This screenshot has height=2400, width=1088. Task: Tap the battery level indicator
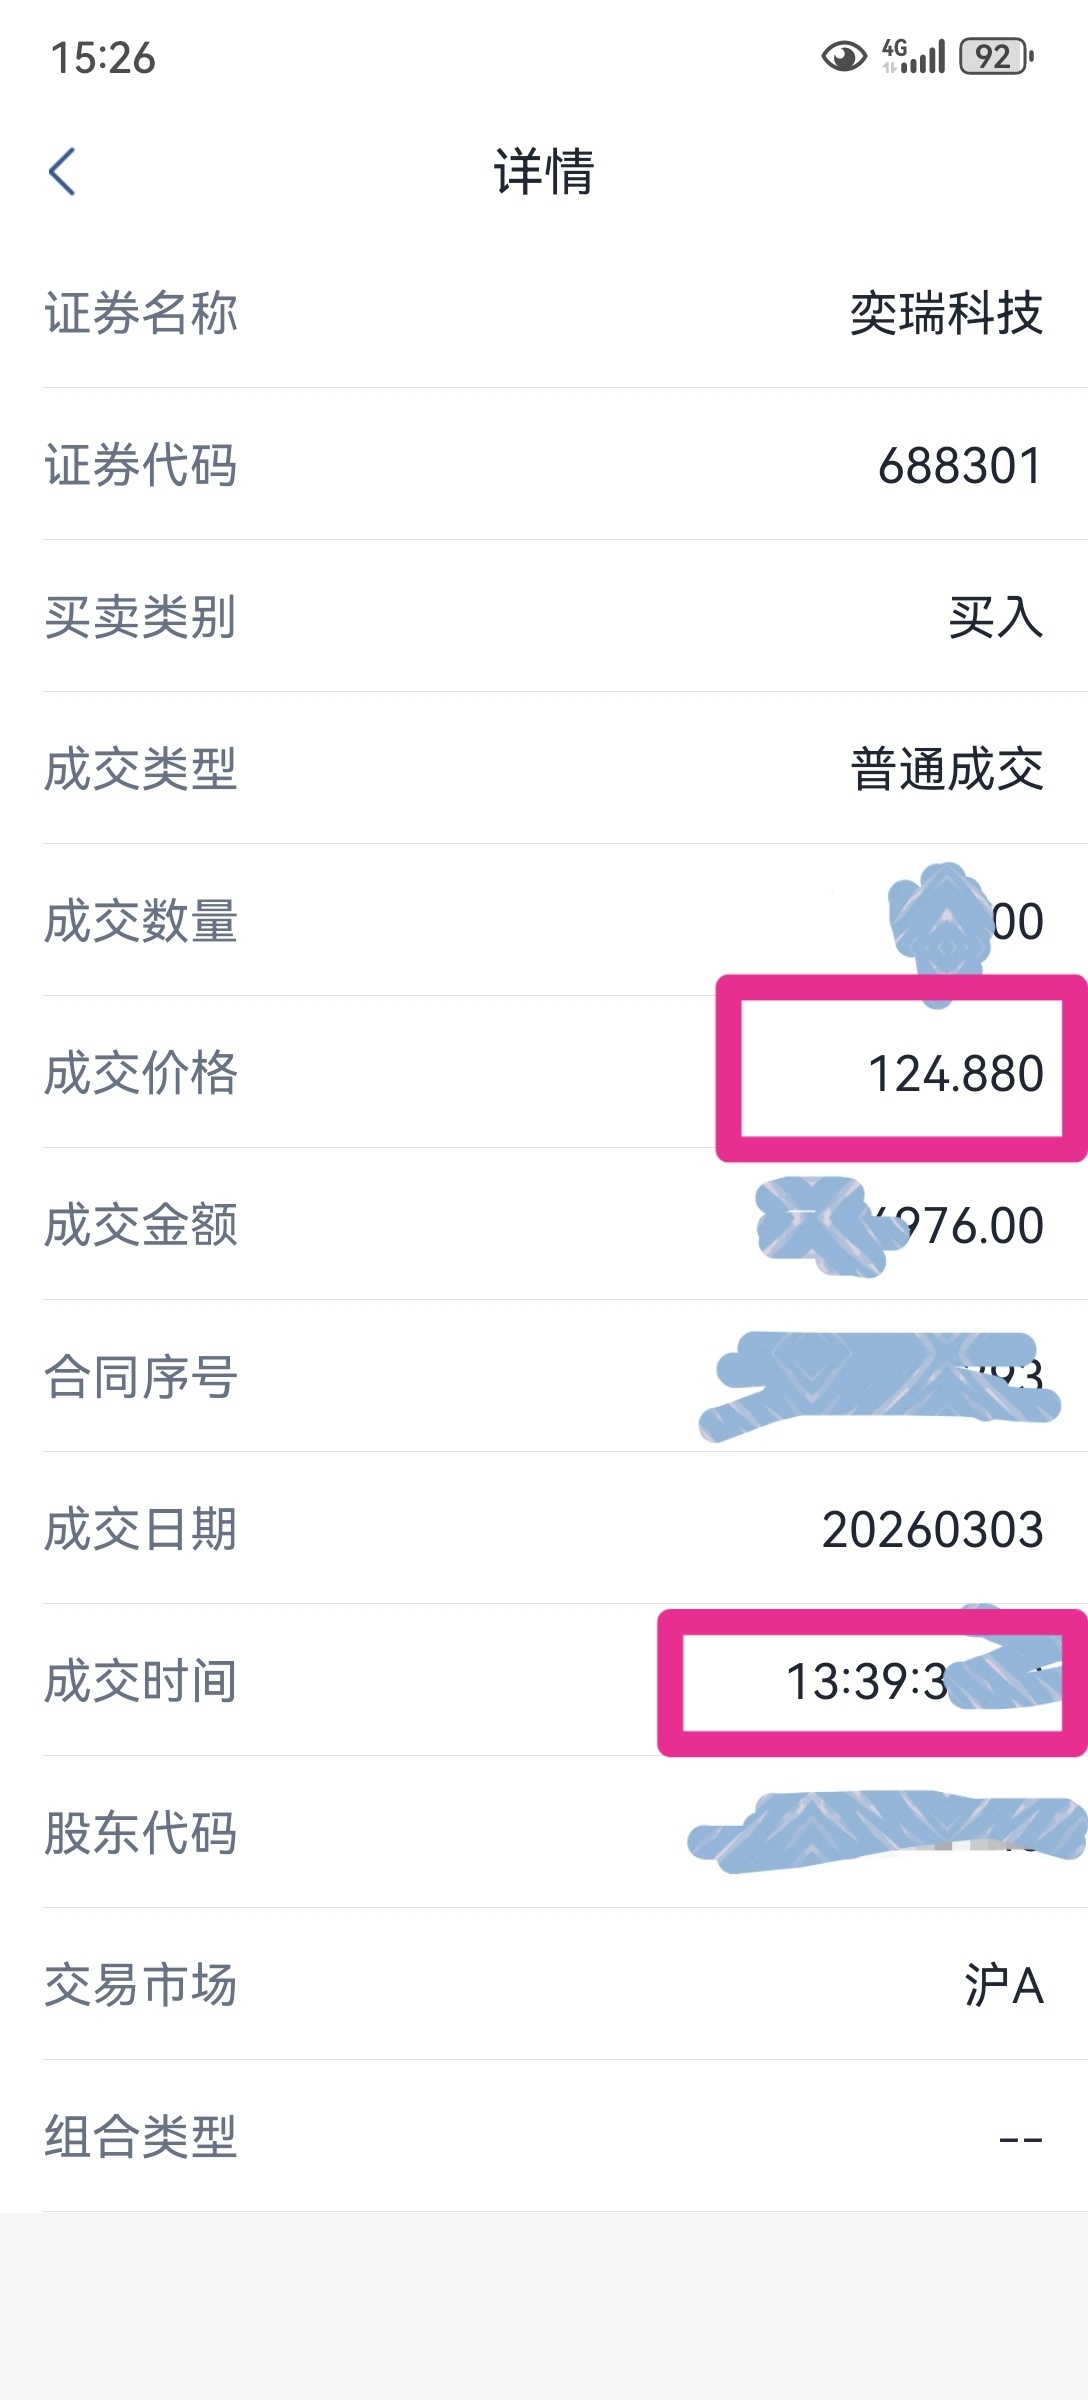click(995, 57)
